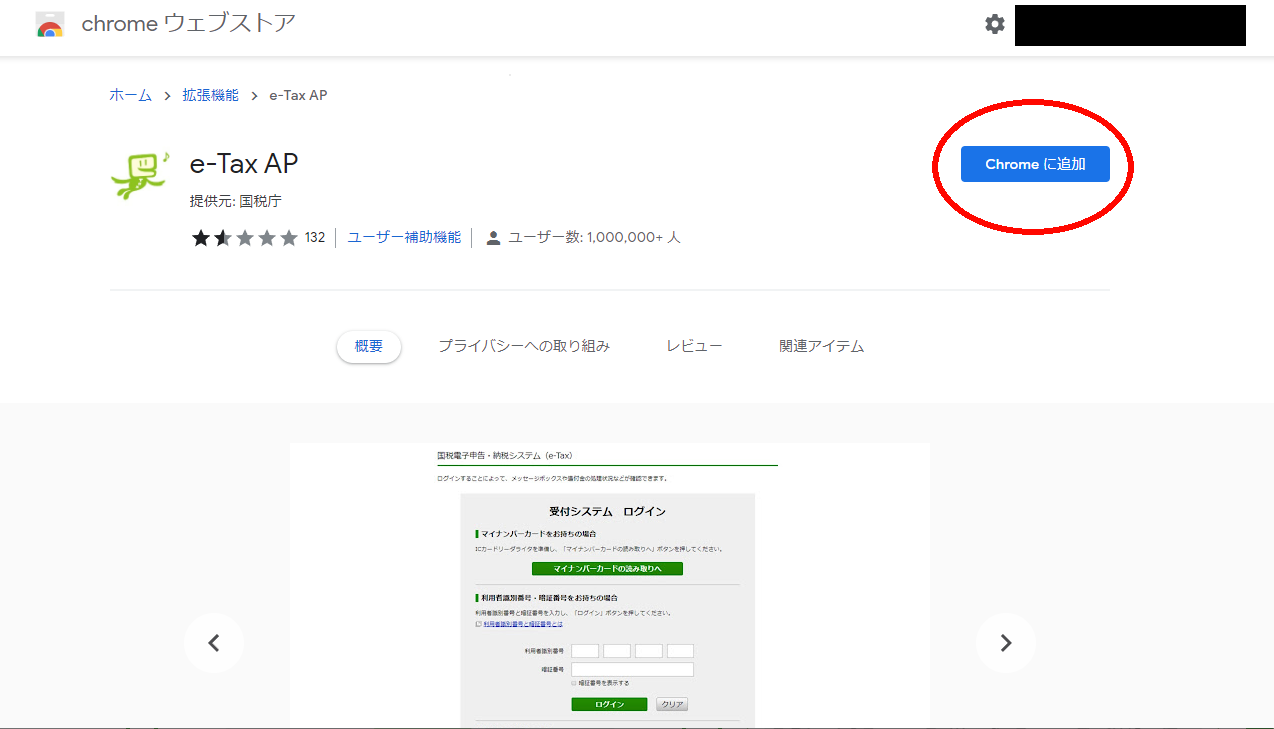Open the 拡張機能 breadcrumb link

click(210, 95)
